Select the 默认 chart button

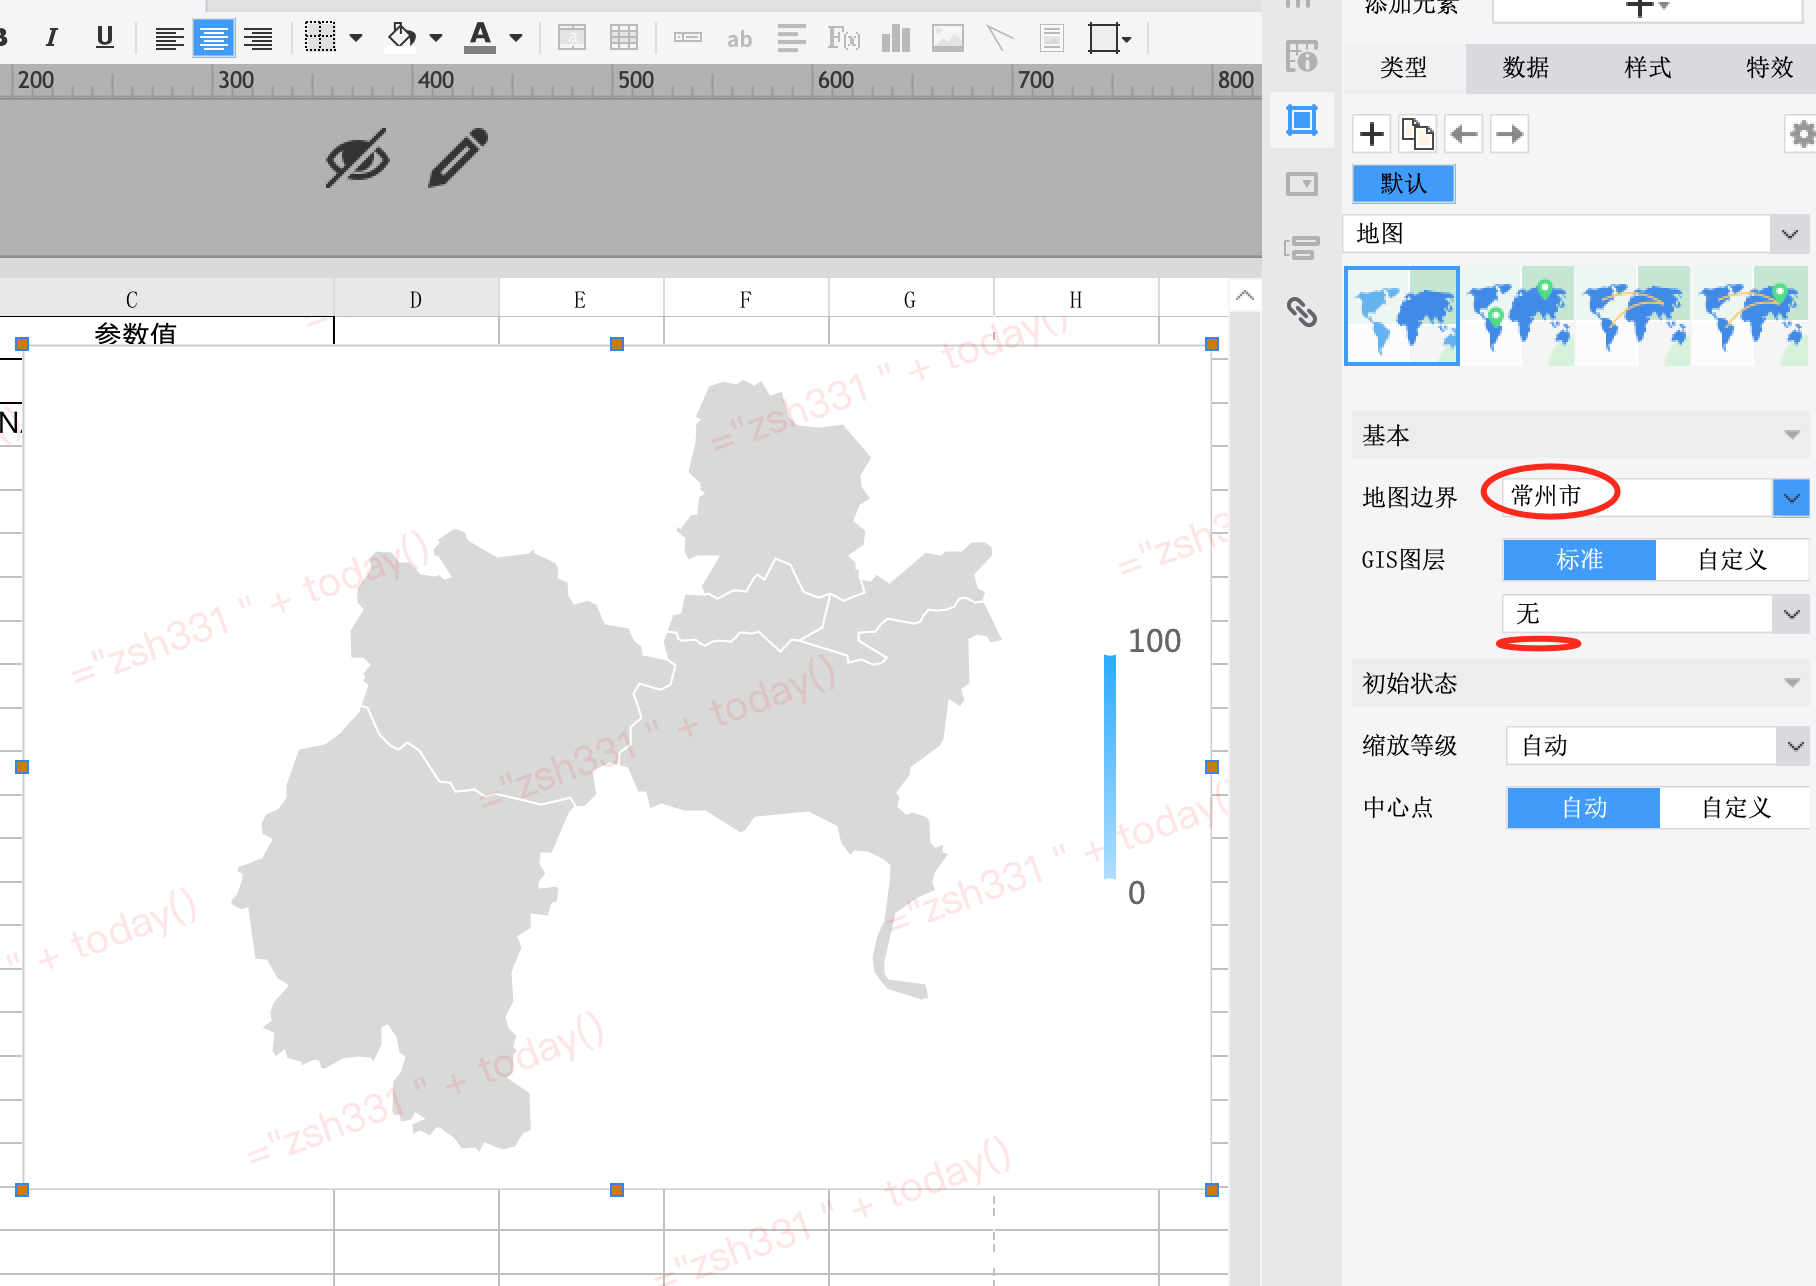click(1403, 184)
